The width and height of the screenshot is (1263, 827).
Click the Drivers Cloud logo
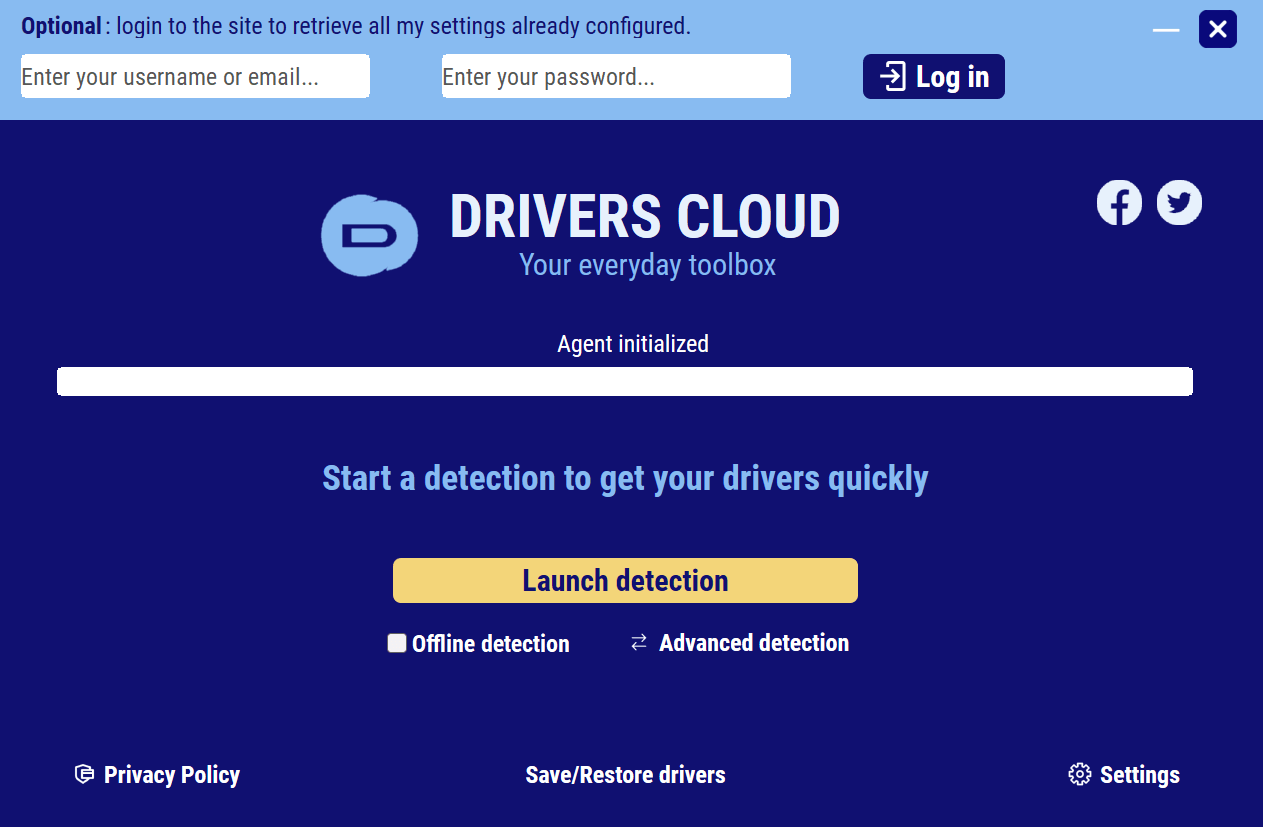coord(369,235)
